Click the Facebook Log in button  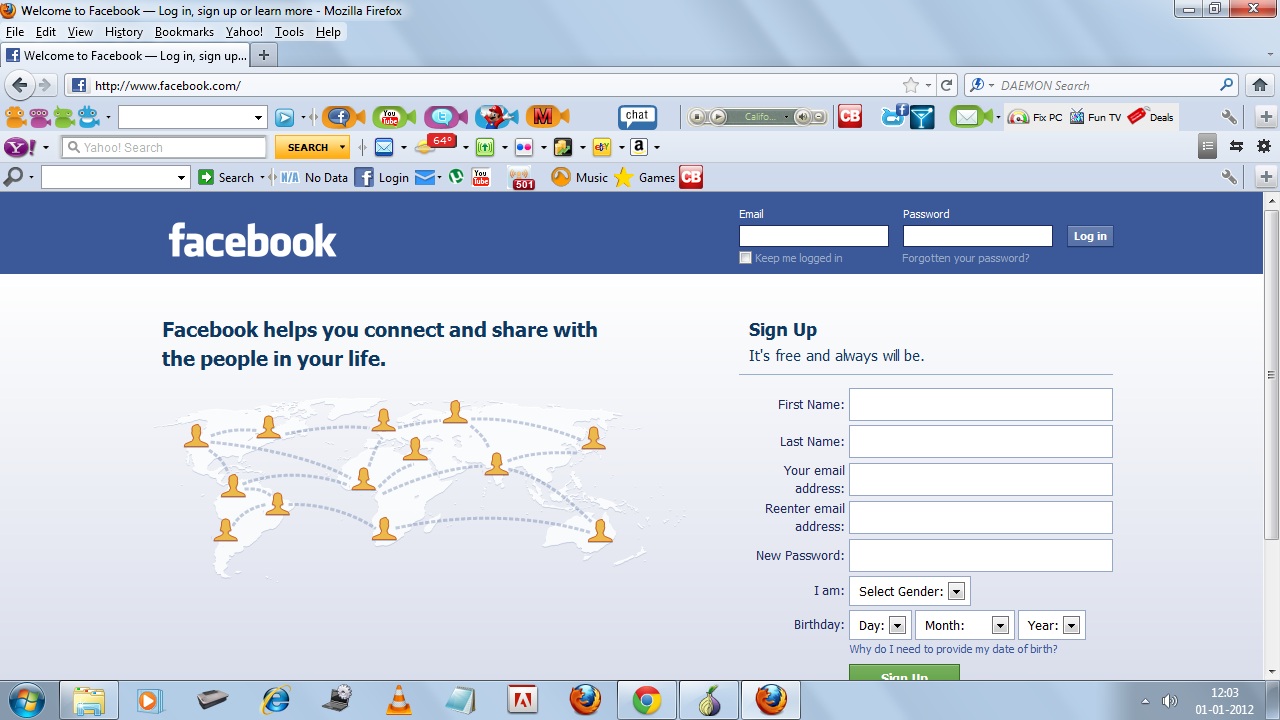point(1090,236)
